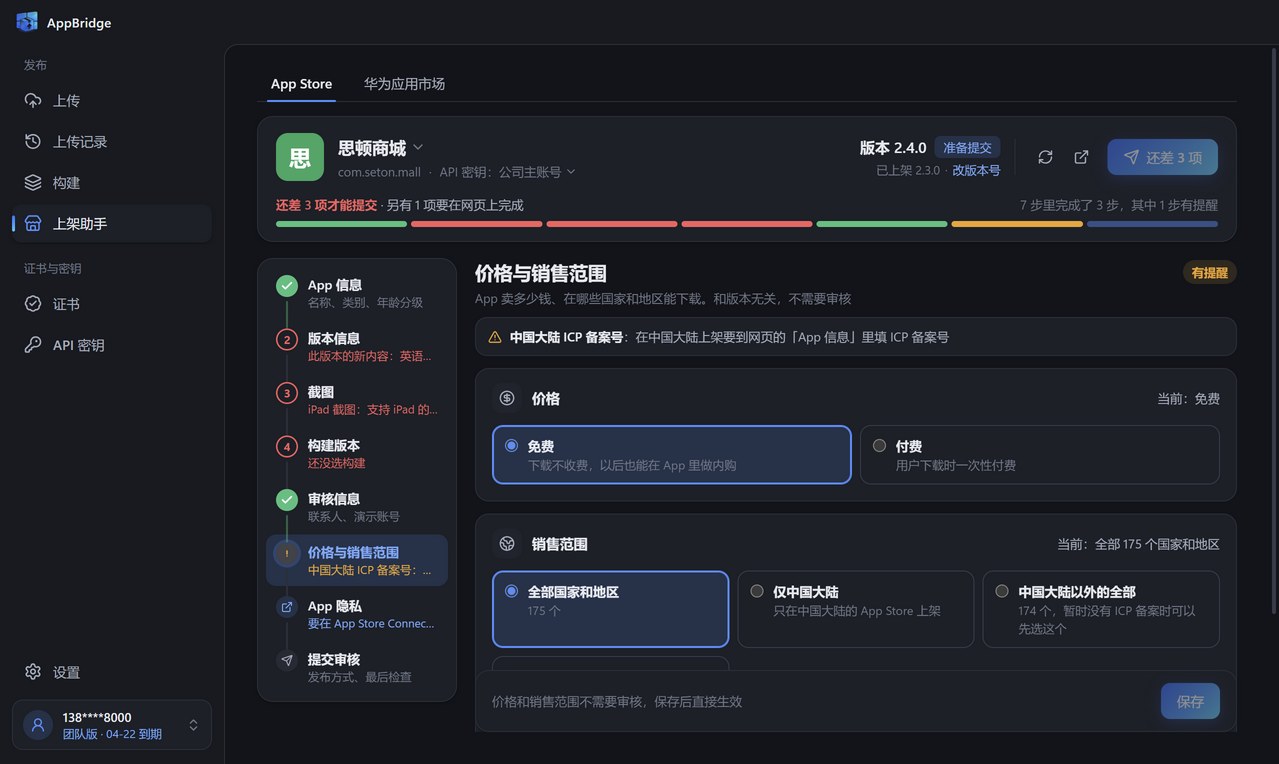Click the 证书 badge icon
Viewport: 1279px width, 764px height.
[33, 304]
